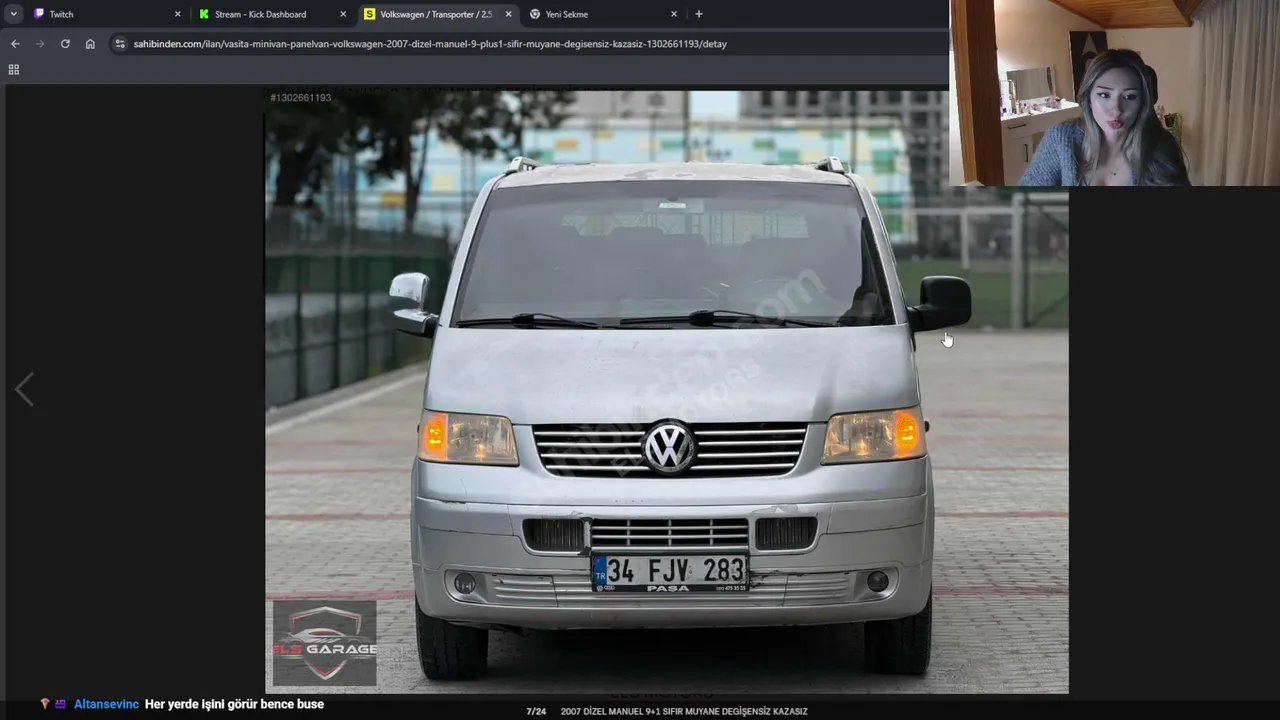The image size is (1280, 720).
Task: Reload the current page
Action: point(65,44)
